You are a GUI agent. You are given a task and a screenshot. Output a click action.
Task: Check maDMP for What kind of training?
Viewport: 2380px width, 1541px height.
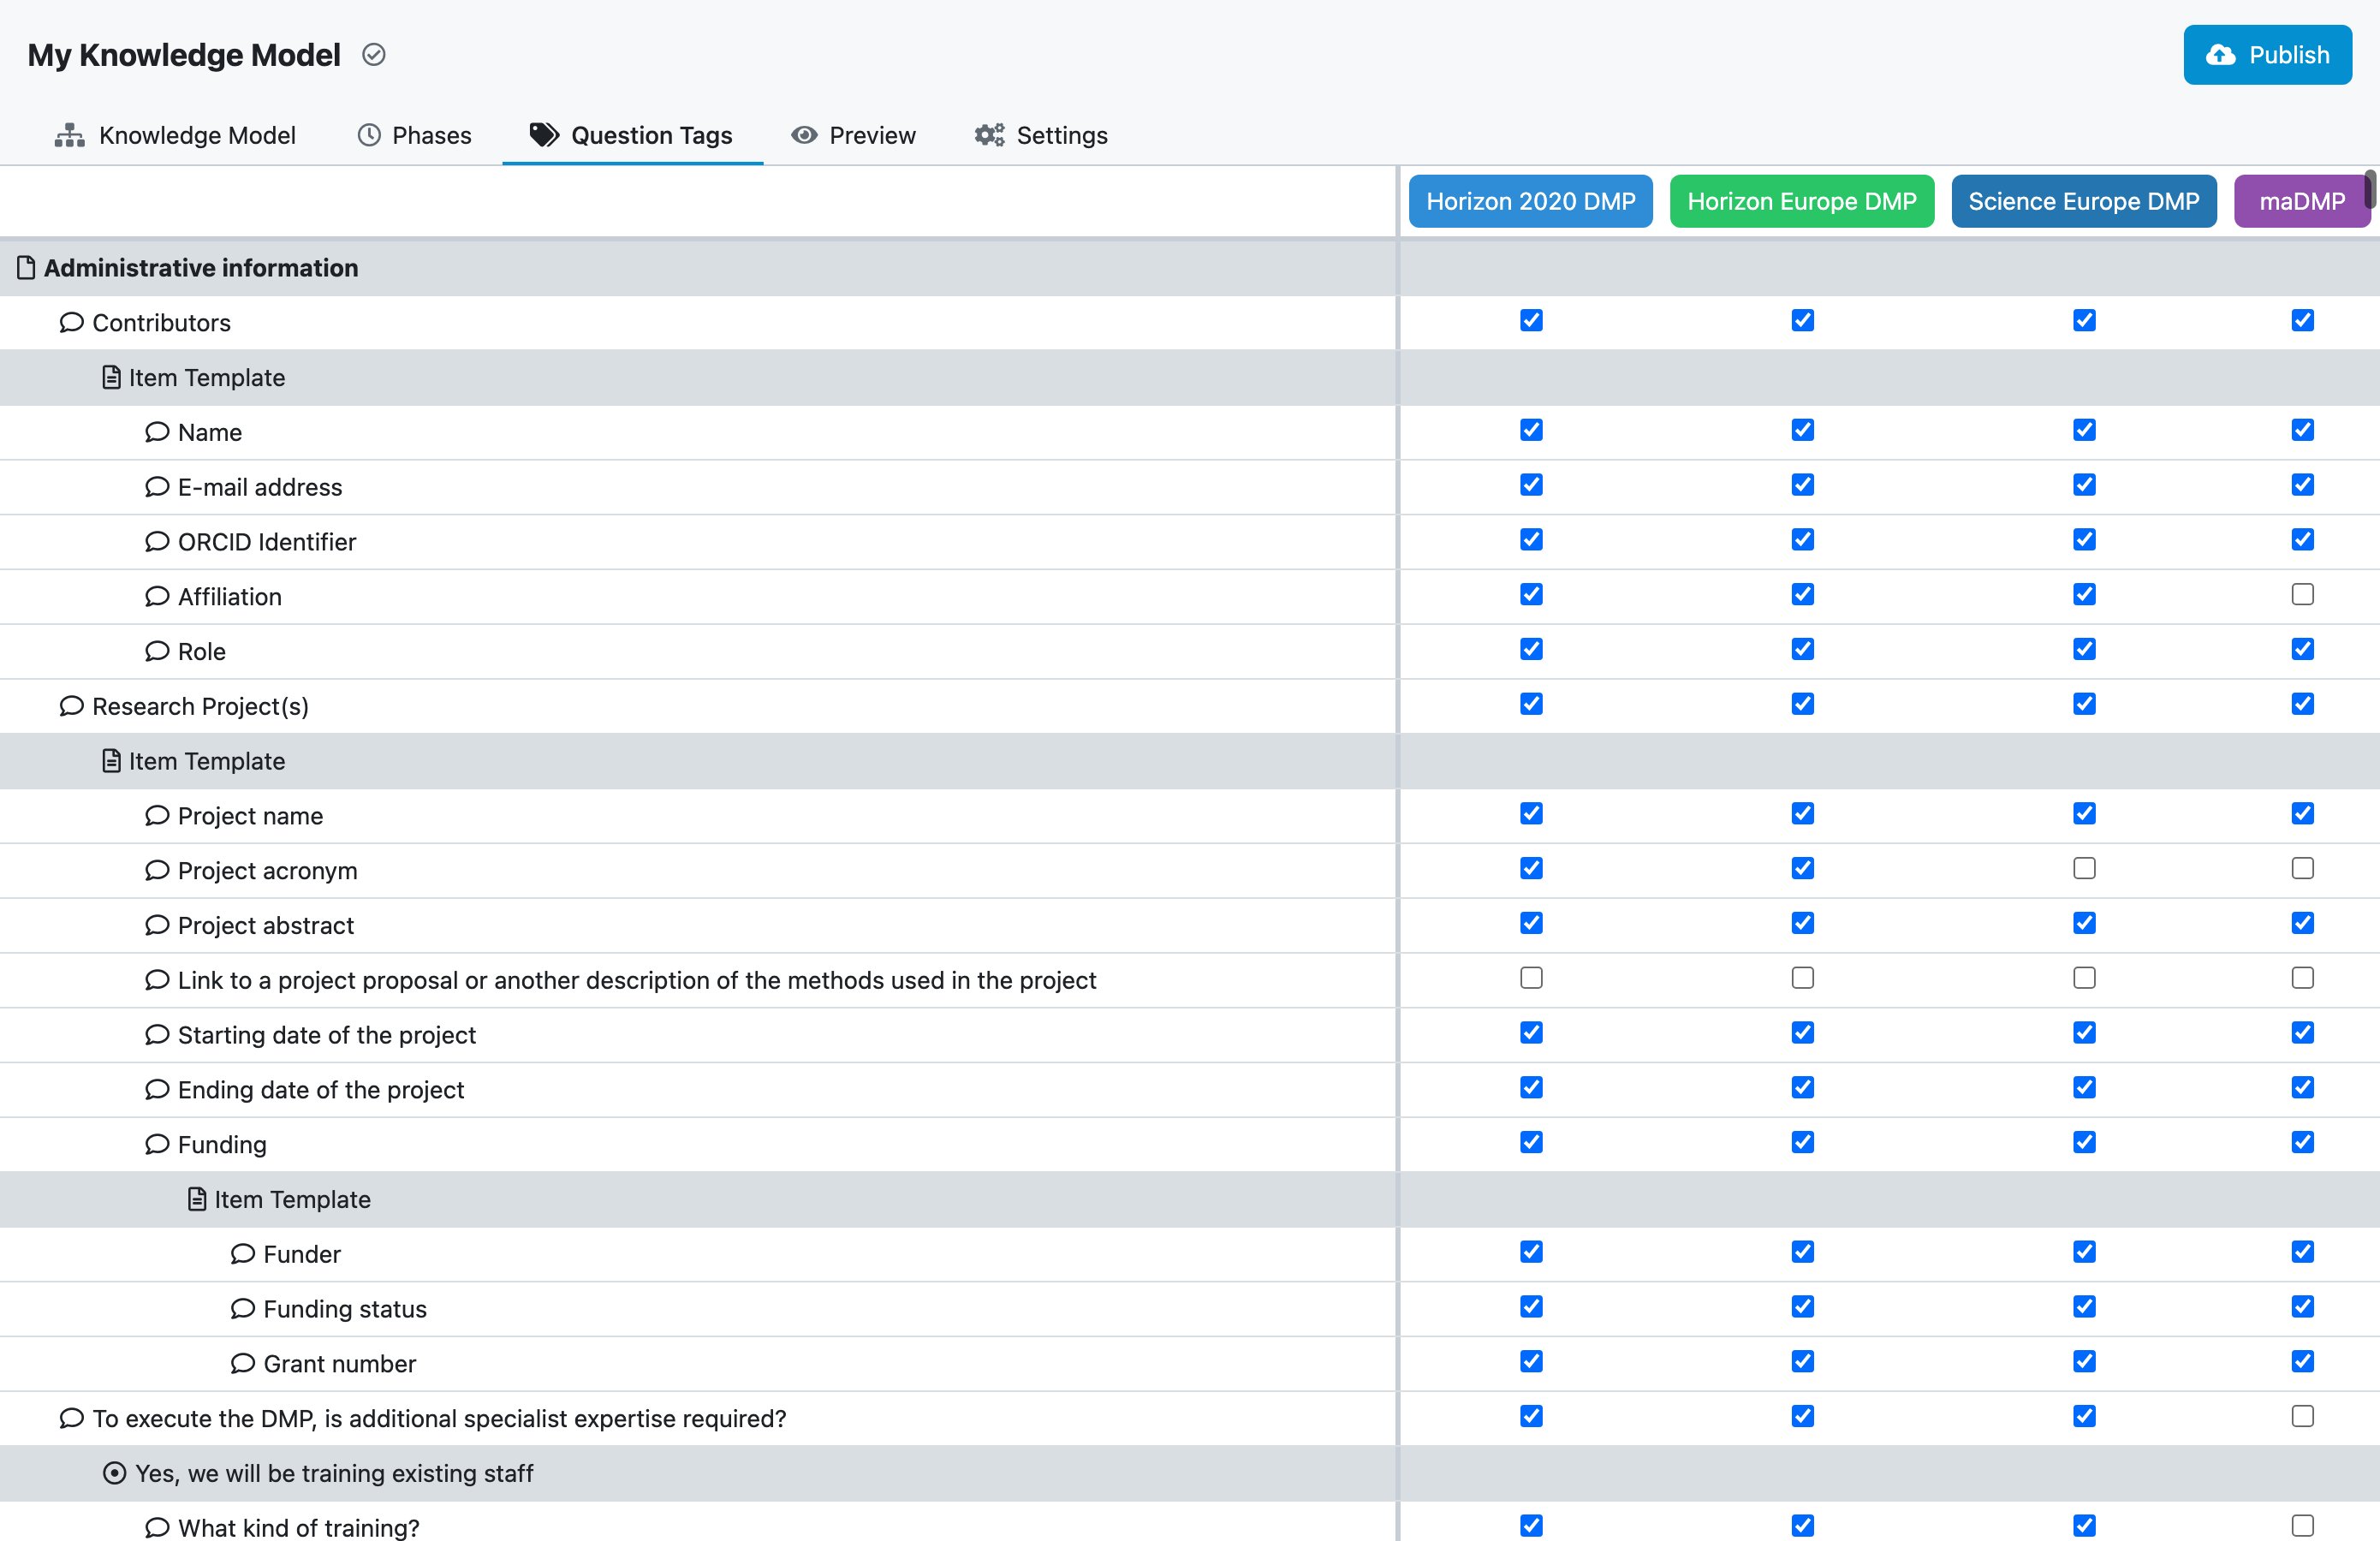[2302, 1525]
